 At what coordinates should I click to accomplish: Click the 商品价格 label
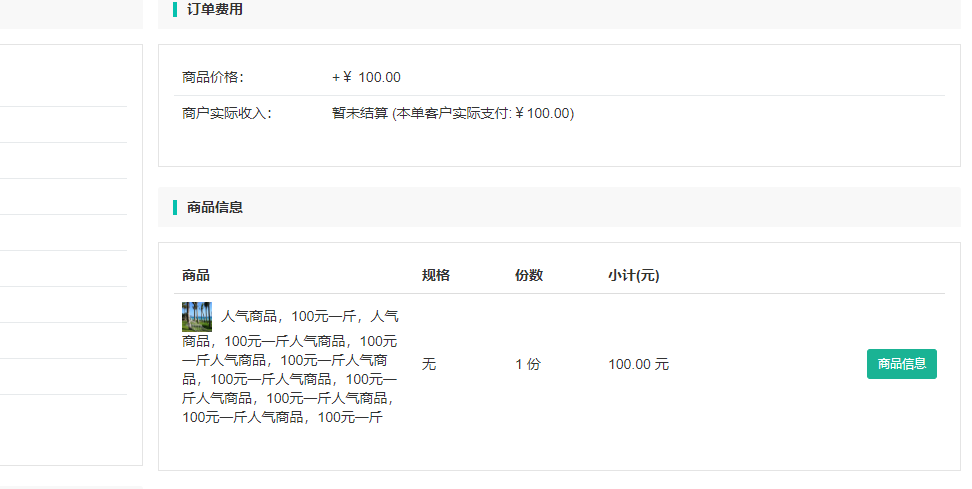[213, 77]
